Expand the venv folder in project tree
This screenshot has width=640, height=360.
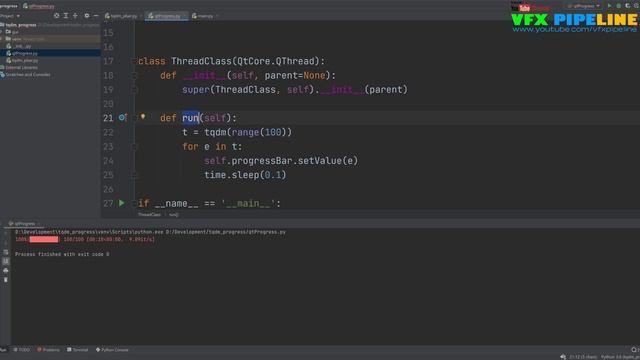(x=2, y=39)
